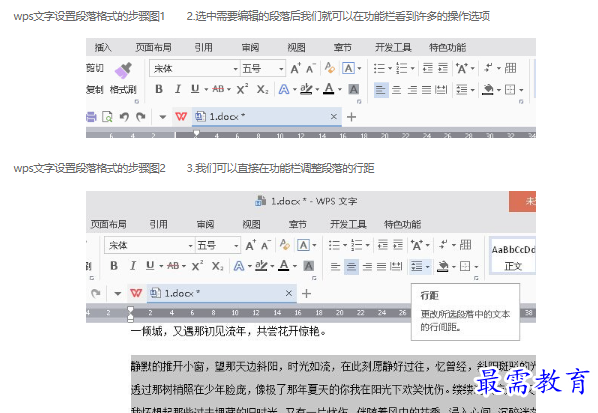Open 特色功能 tab in lower ribbon
The image size is (598, 413).
(402, 224)
